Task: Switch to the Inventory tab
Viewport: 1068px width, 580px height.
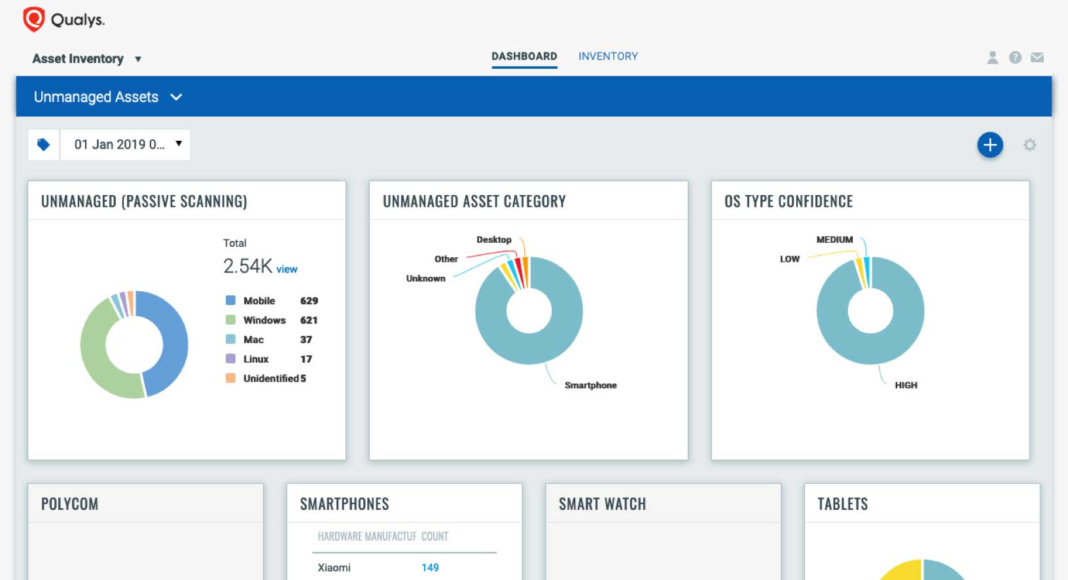Action: 608,57
